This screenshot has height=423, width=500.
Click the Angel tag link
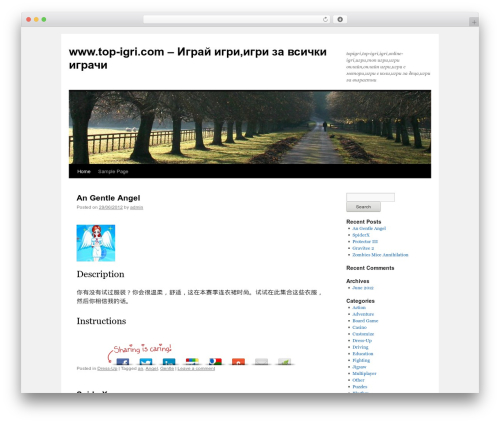pos(152,369)
